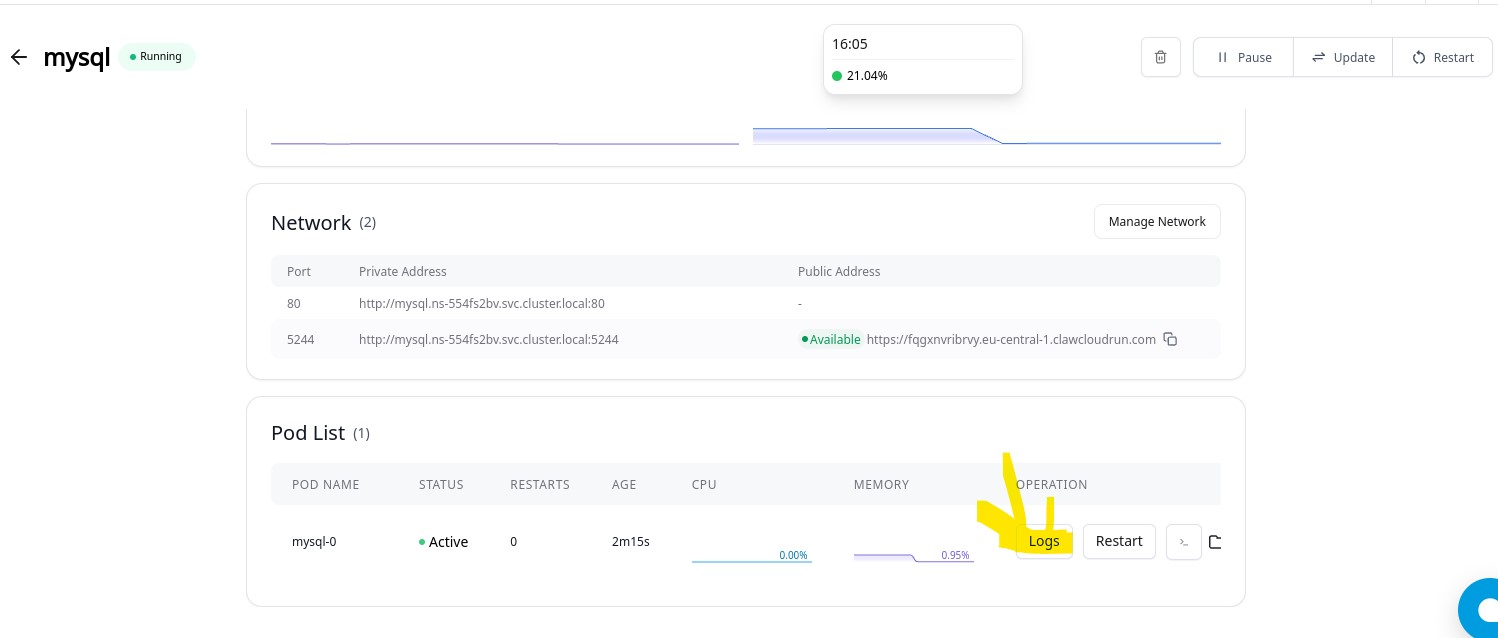Click the back arrow beside mysql
This screenshot has height=638, width=1498.
[18, 58]
